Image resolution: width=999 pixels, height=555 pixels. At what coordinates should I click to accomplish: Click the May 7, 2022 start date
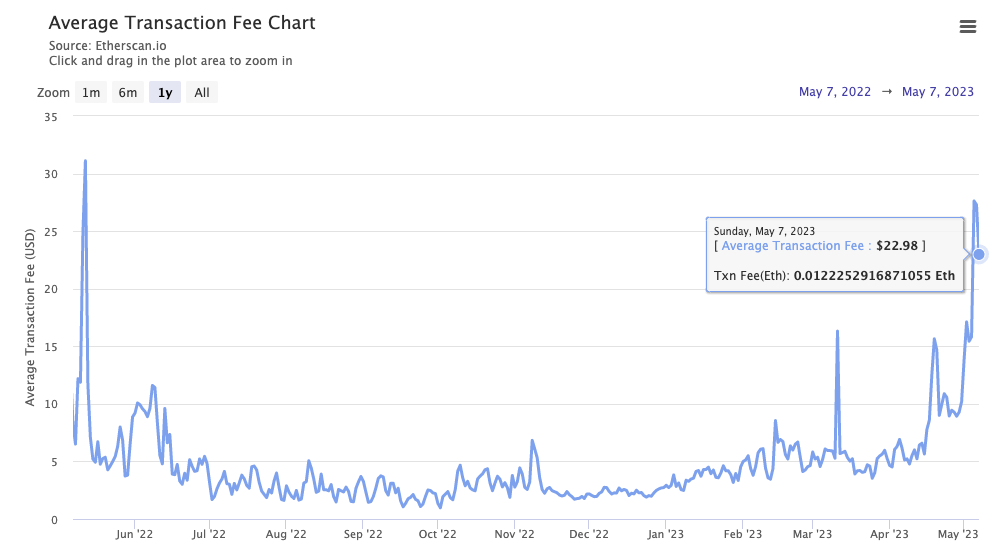tap(834, 92)
